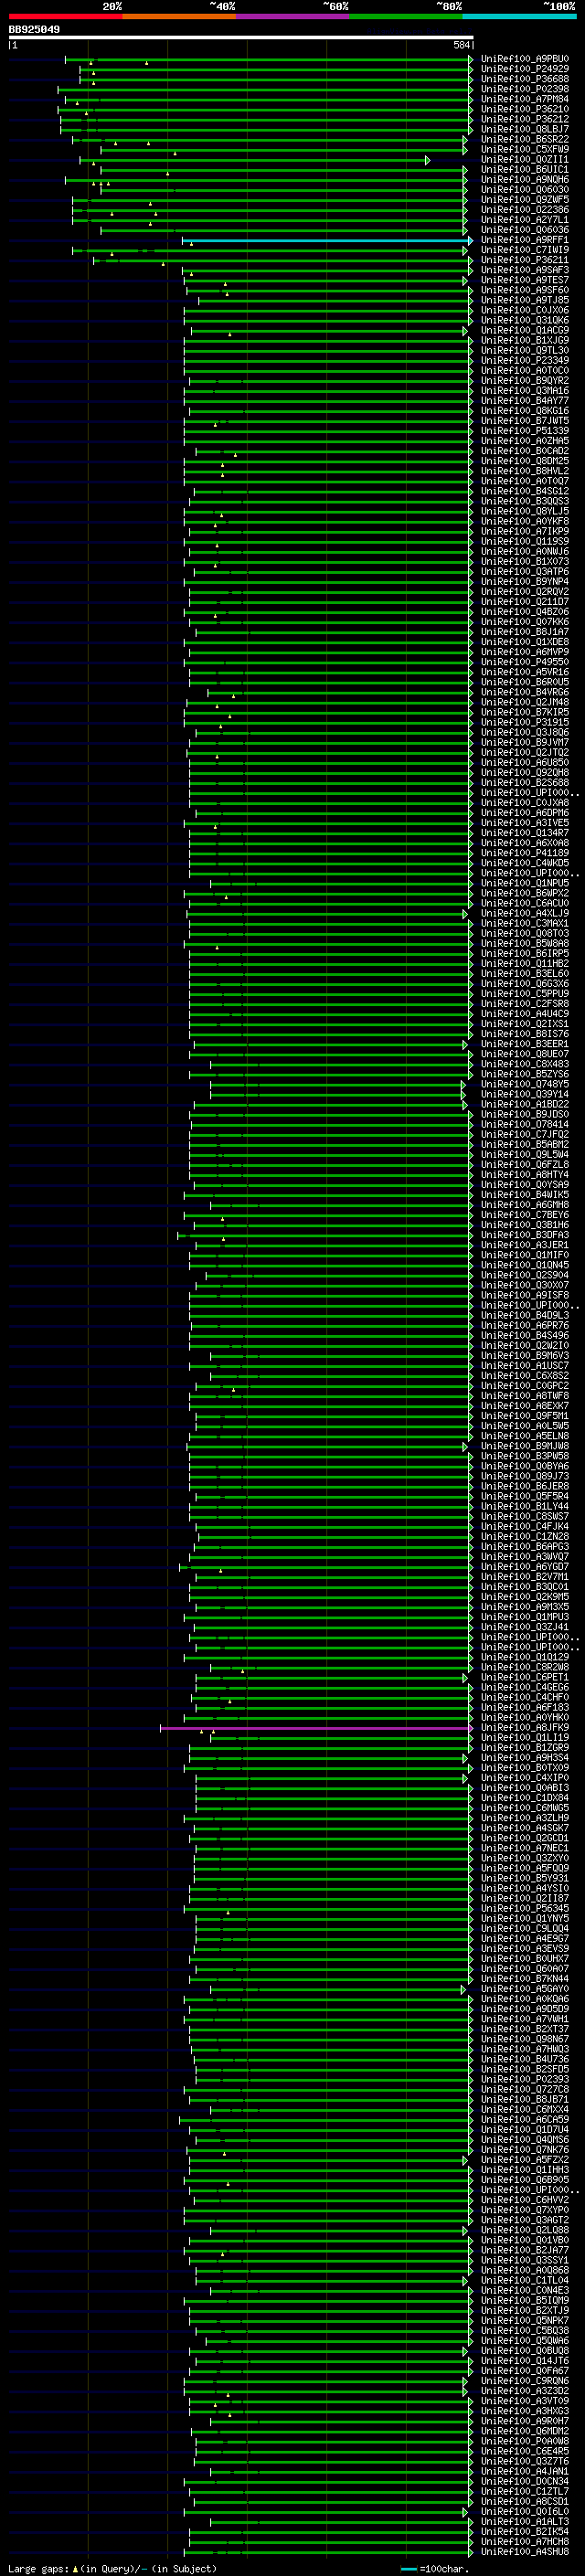The width and height of the screenshot is (585, 2576).
Task: Select the UniRef100_B3DFA3 label
Action: click(524, 1235)
